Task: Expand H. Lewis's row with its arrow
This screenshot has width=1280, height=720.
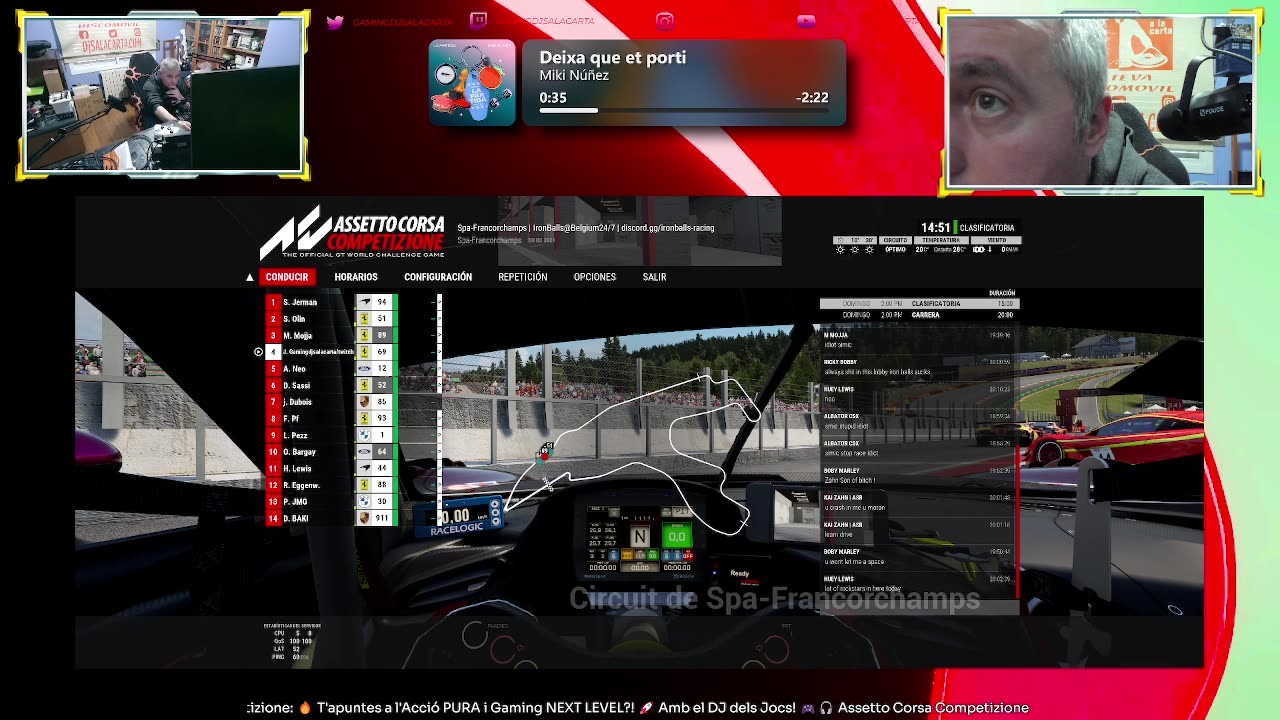Action: (x=439, y=468)
